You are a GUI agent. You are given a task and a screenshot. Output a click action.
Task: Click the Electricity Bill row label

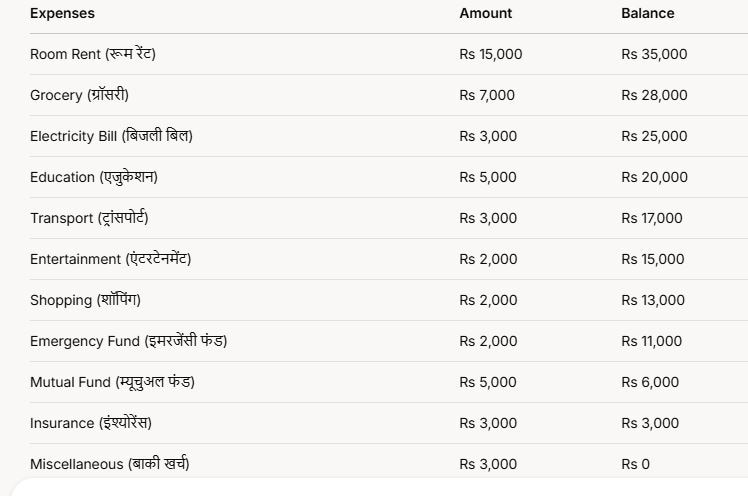pyautogui.click(x=111, y=136)
